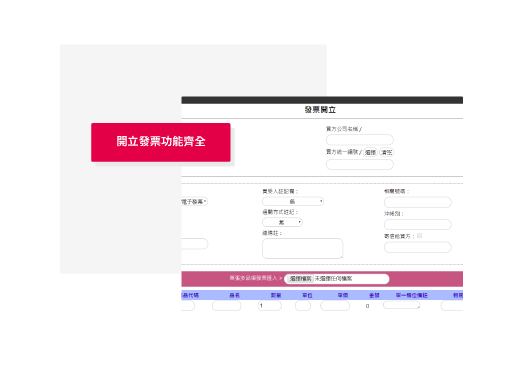Click the email field below 寄信給買方
Image resolution: width=523 pixels, height=368 pixels.
[x=418, y=247]
